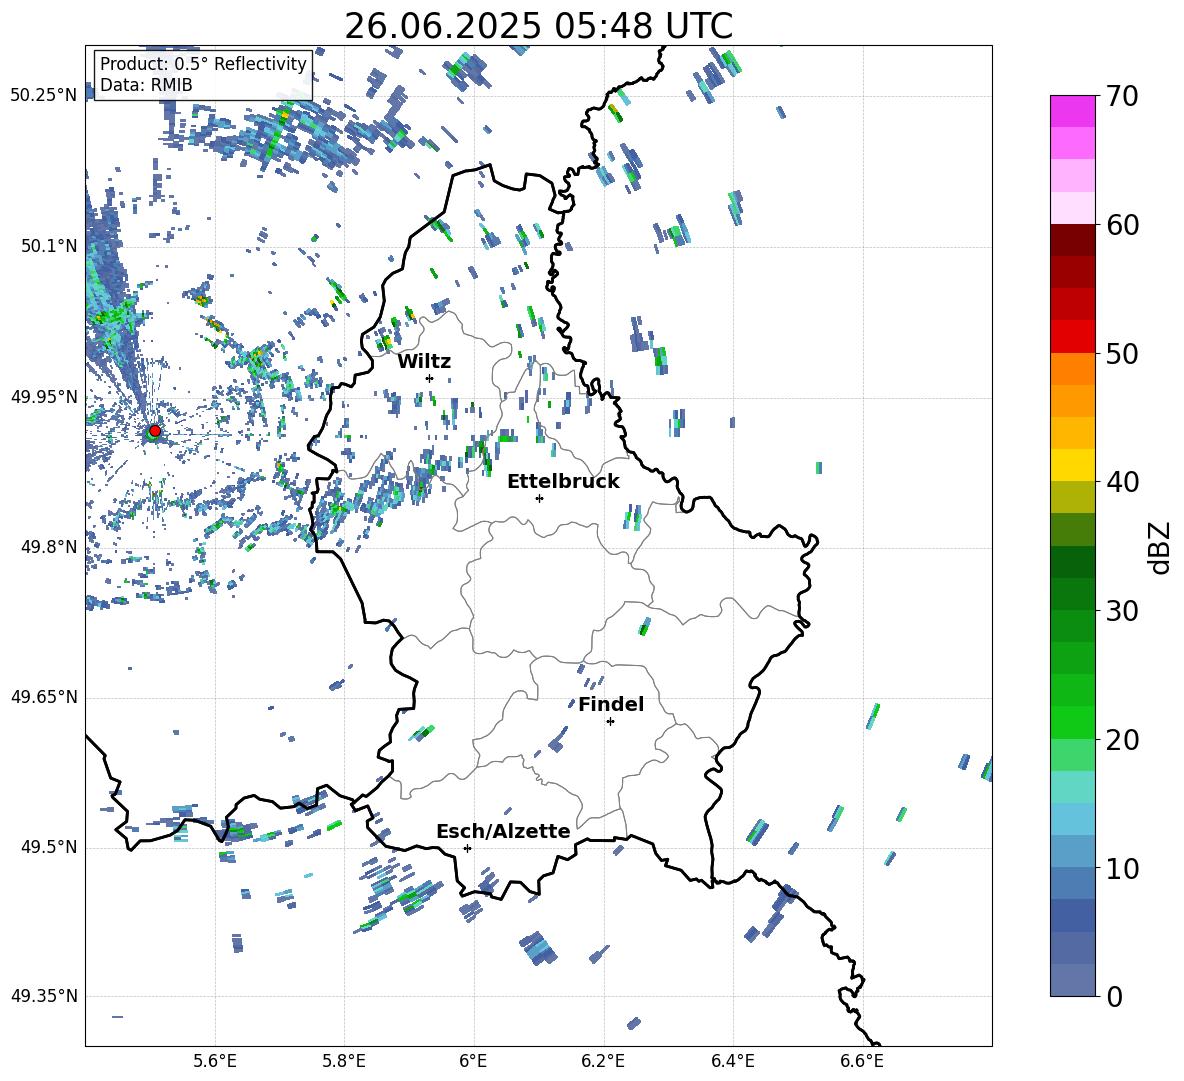Click the 6.4°E longitude label
Screen dimensions: 1184x1081
732,1061
